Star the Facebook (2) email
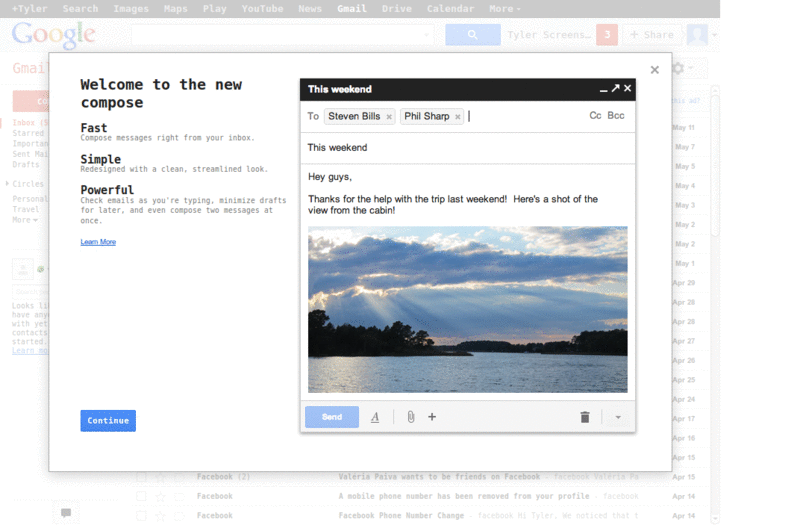 pos(160,477)
